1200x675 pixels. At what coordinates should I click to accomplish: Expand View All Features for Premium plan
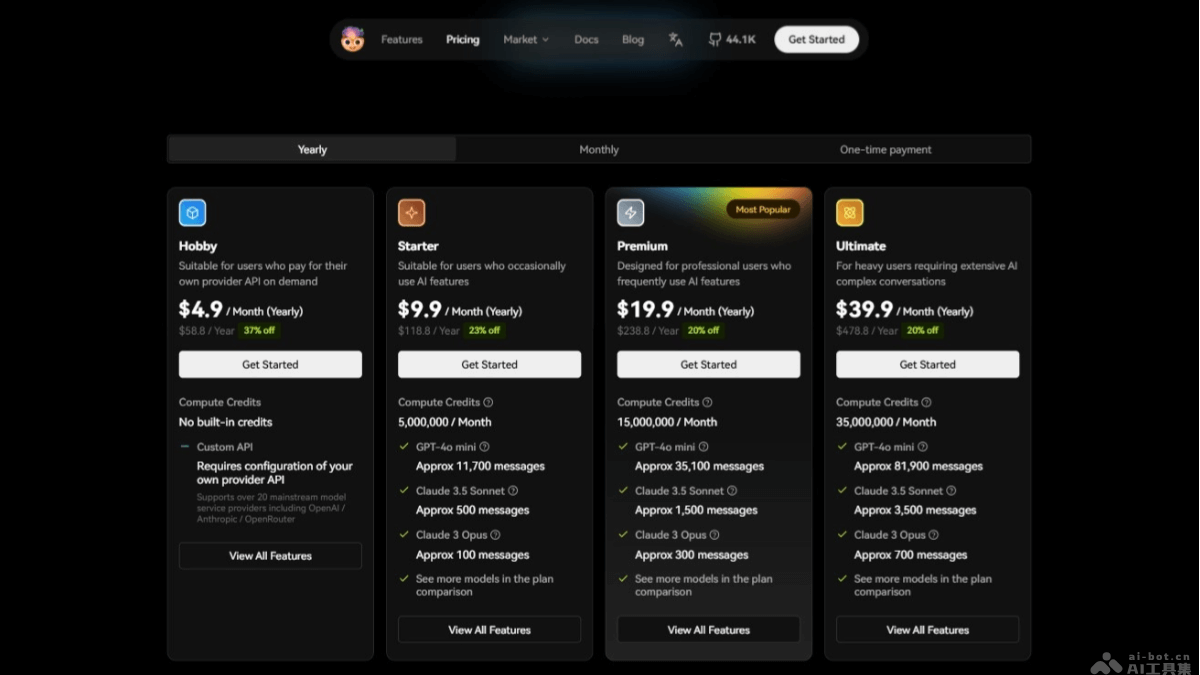pyautogui.click(x=708, y=630)
